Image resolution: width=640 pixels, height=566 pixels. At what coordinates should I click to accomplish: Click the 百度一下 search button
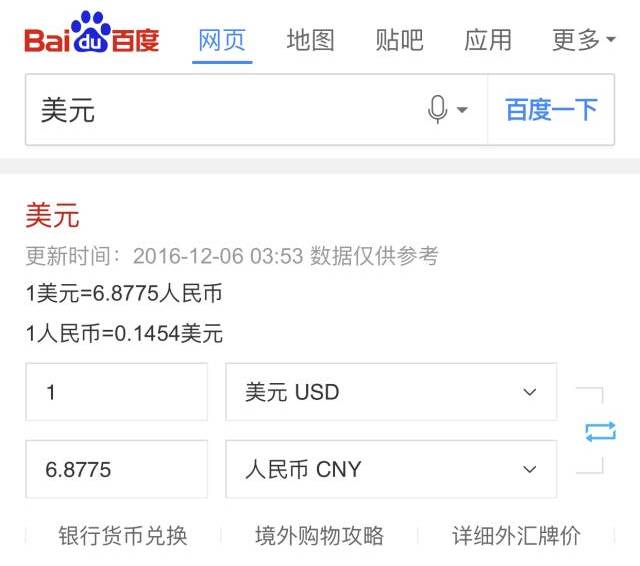click(551, 109)
